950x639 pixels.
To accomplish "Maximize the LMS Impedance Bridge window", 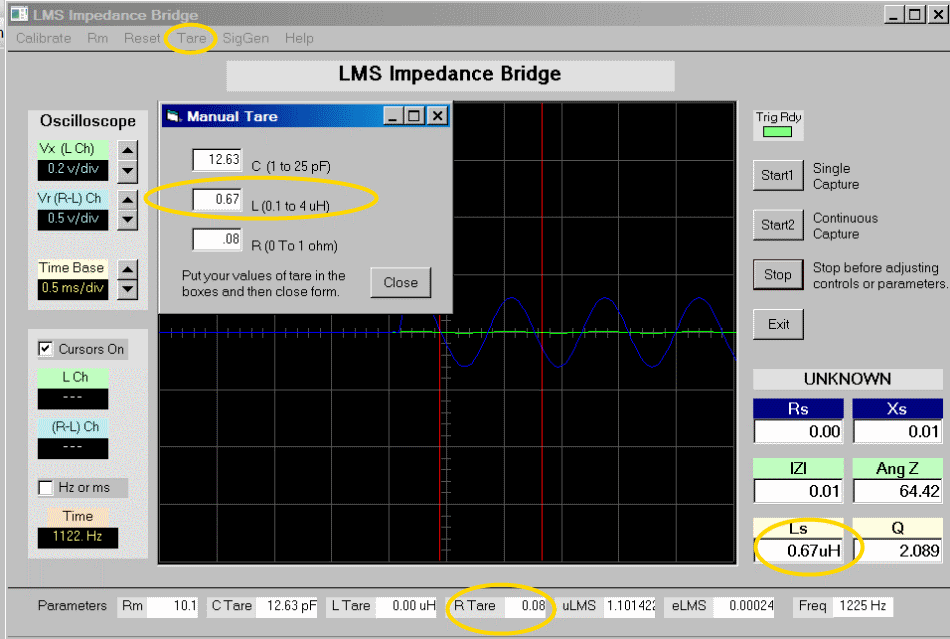I will [915, 15].
